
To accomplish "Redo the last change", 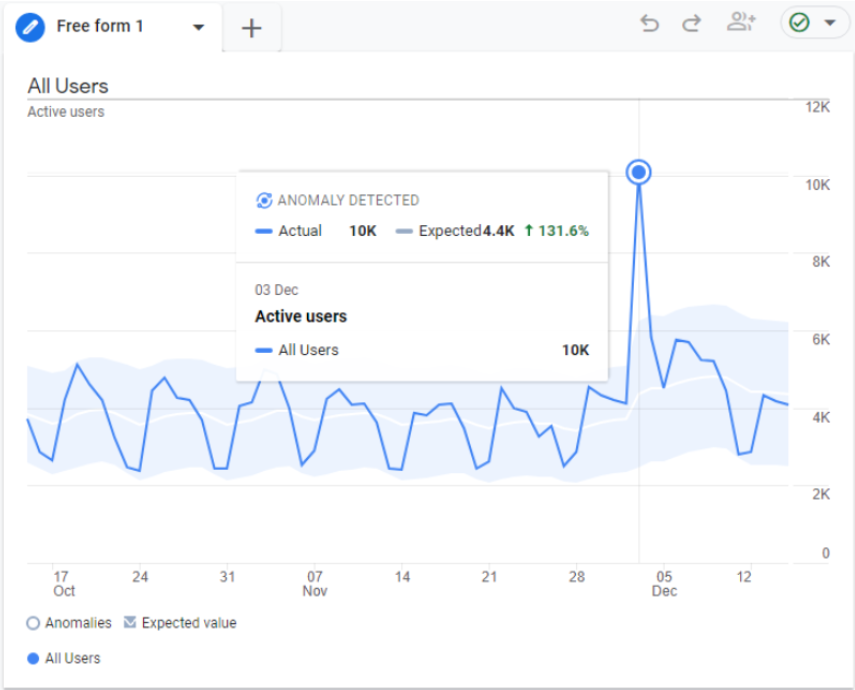I will (691, 24).
